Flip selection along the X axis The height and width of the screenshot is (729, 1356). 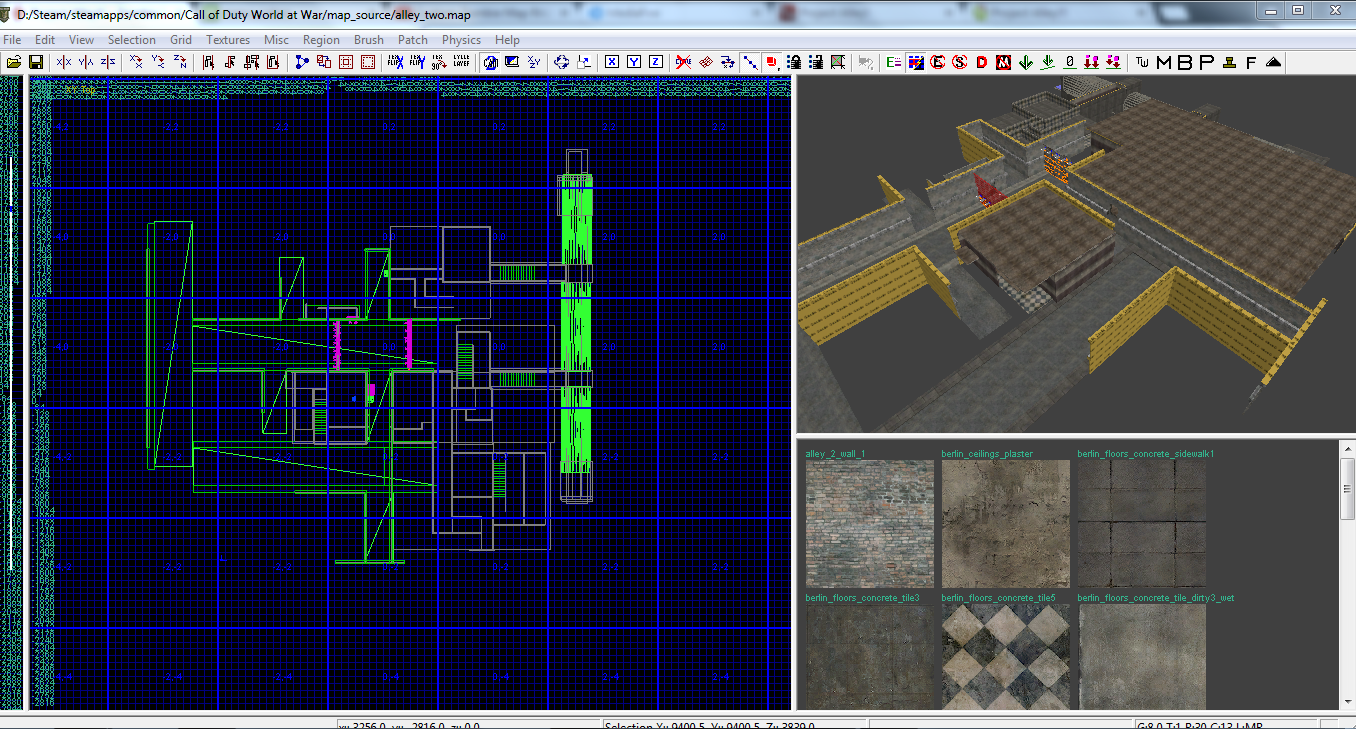coord(63,62)
